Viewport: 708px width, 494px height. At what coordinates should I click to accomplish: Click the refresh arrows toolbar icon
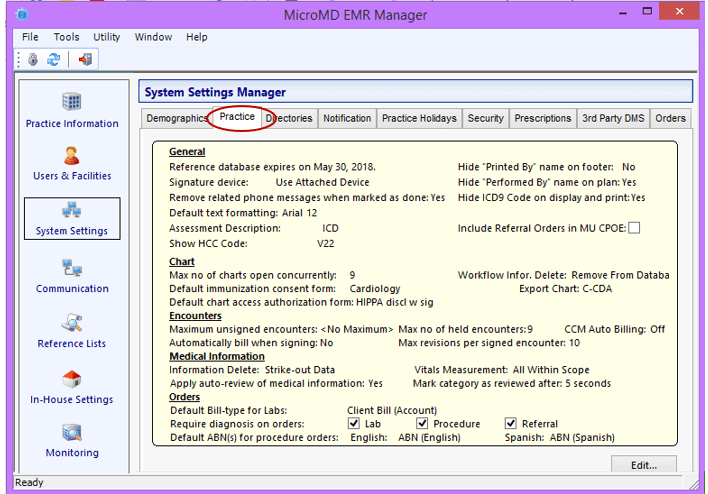click(53, 59)
